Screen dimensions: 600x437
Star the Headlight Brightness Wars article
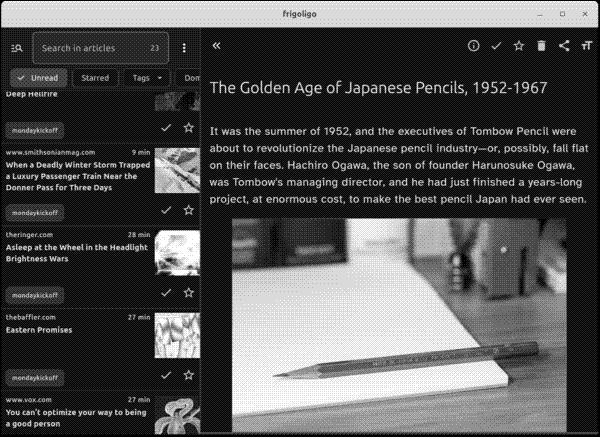(x=189, y=293)
